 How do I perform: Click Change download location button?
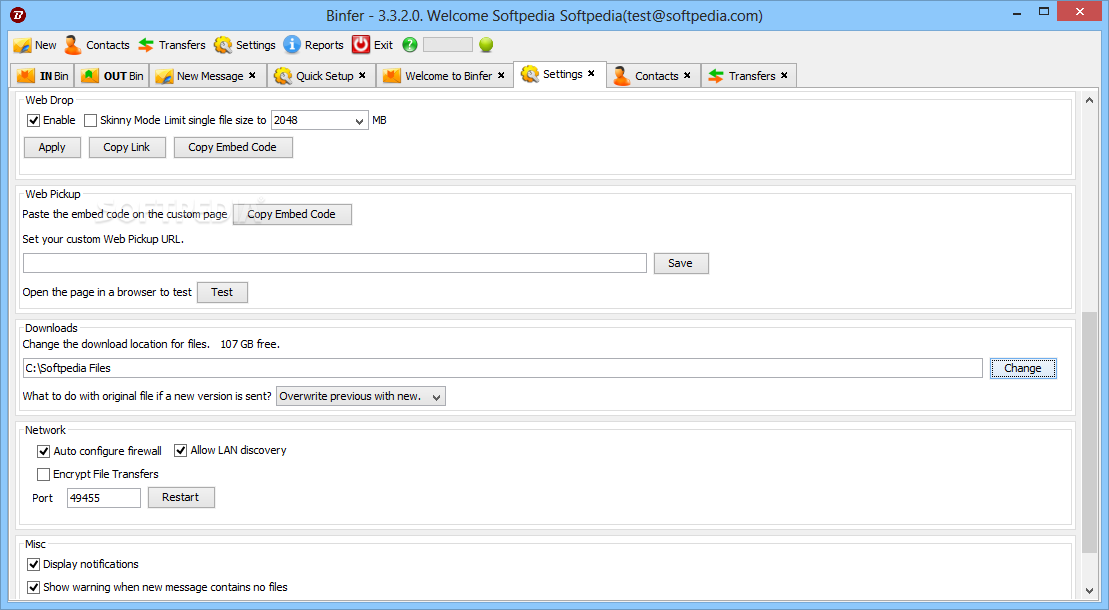1023,368
